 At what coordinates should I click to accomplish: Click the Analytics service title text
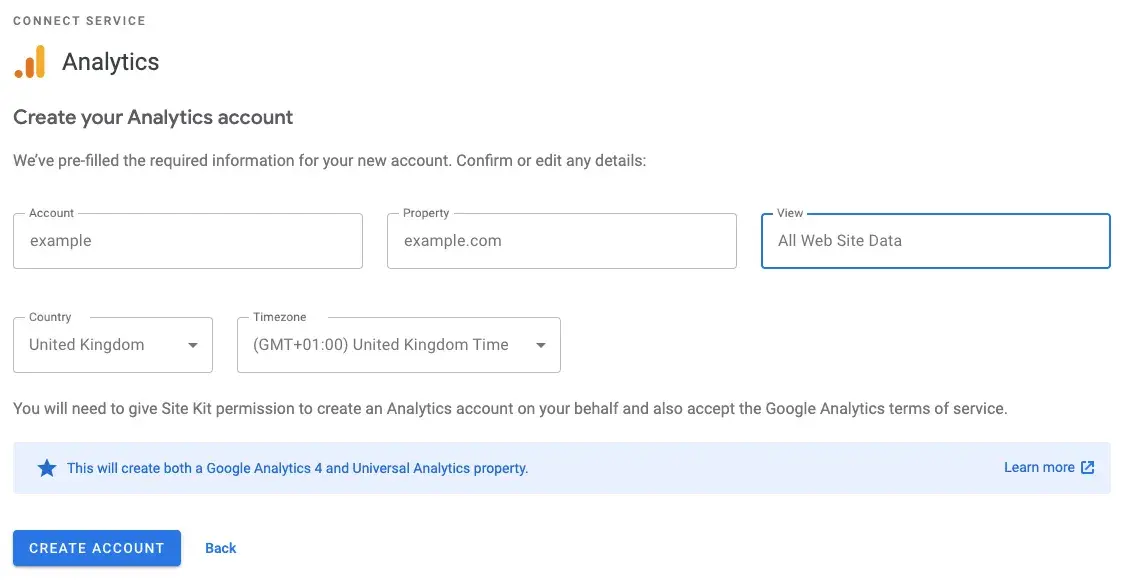coord(111,62)
